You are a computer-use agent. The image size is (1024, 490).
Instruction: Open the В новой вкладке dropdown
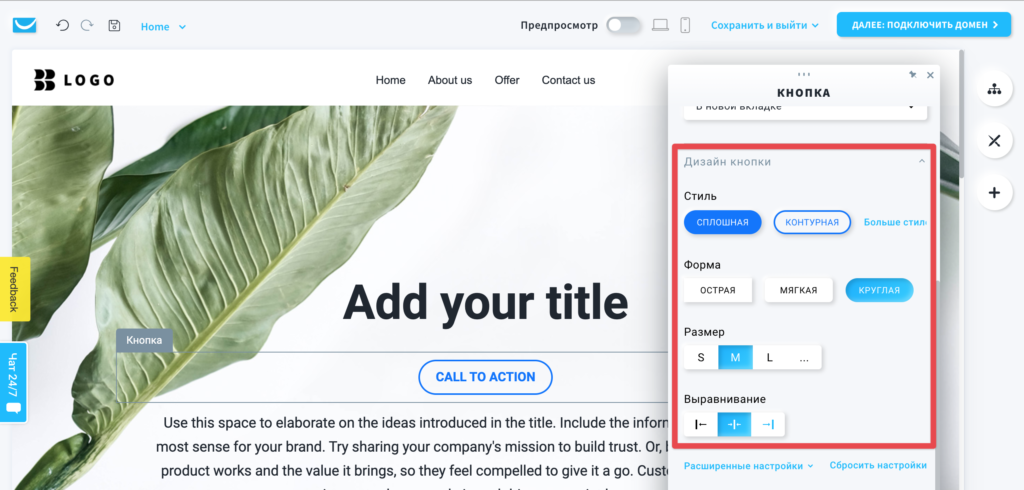click(x=805, y=110)
